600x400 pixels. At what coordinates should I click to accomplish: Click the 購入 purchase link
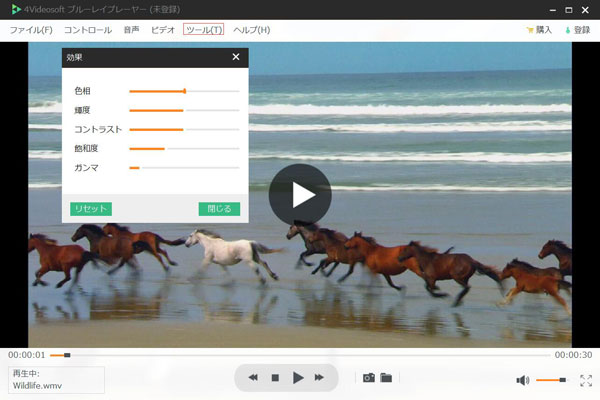(538, 30)
